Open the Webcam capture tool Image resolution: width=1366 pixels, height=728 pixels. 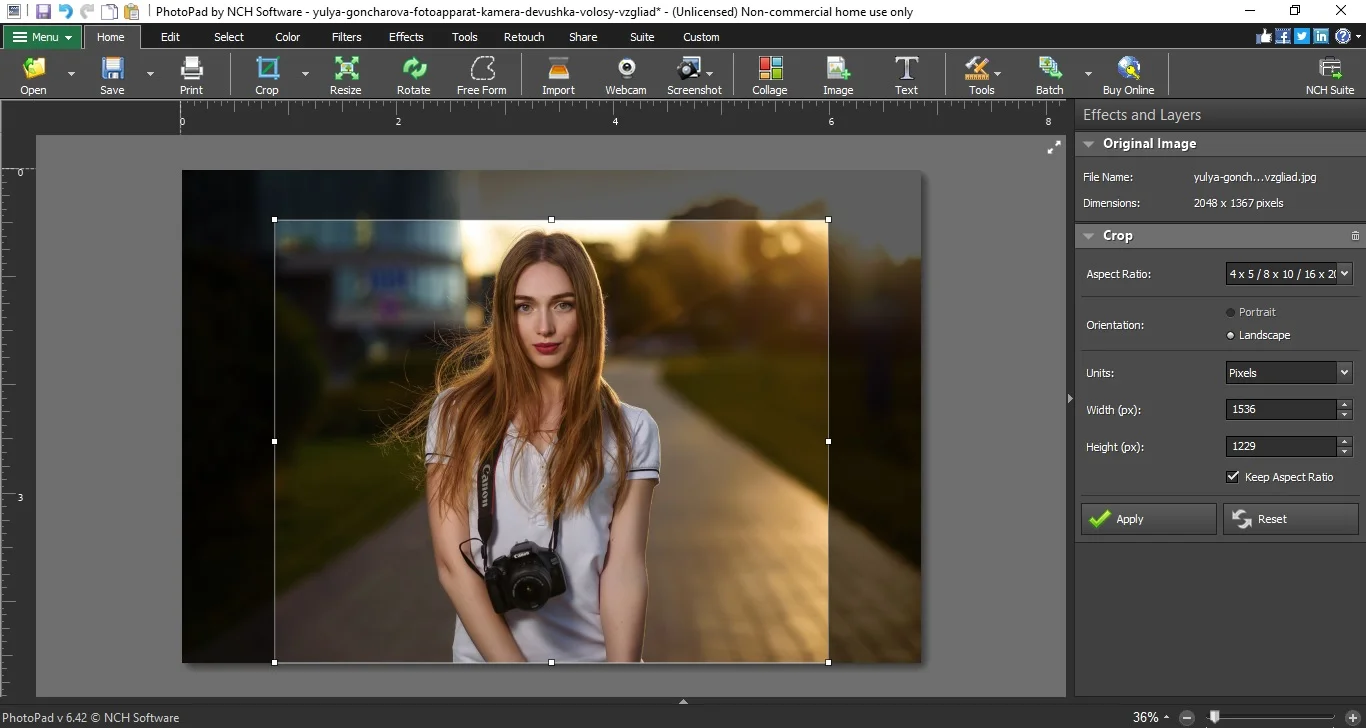pos(626,76)
